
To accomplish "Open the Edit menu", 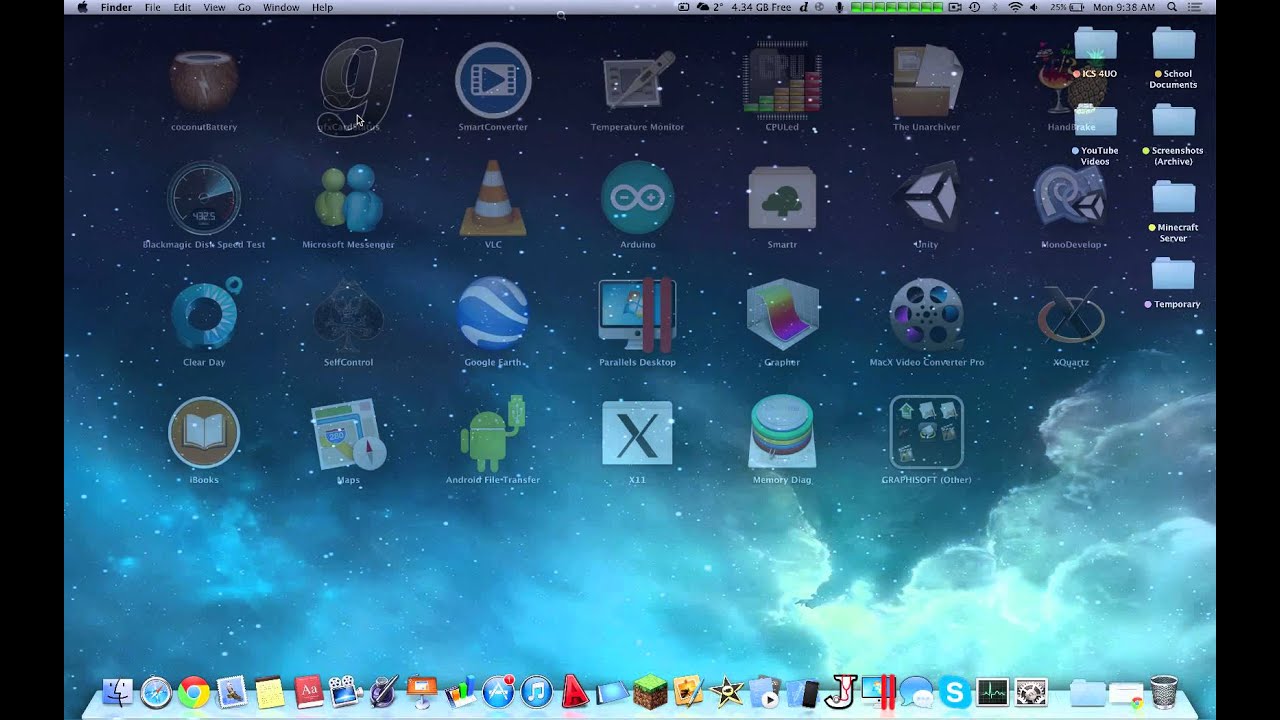I will (182, 7).
